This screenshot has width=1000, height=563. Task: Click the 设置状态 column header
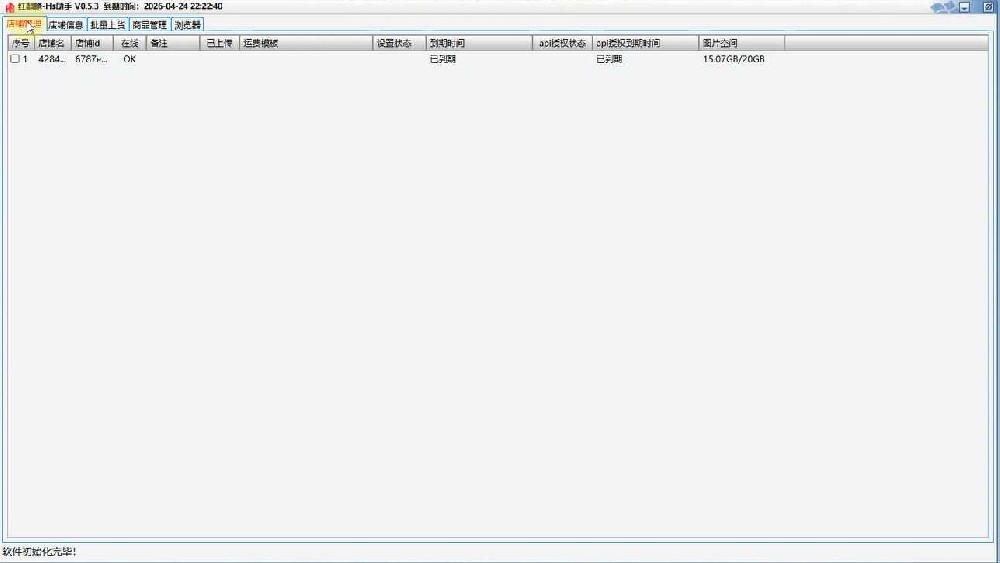tap(399, 43)
